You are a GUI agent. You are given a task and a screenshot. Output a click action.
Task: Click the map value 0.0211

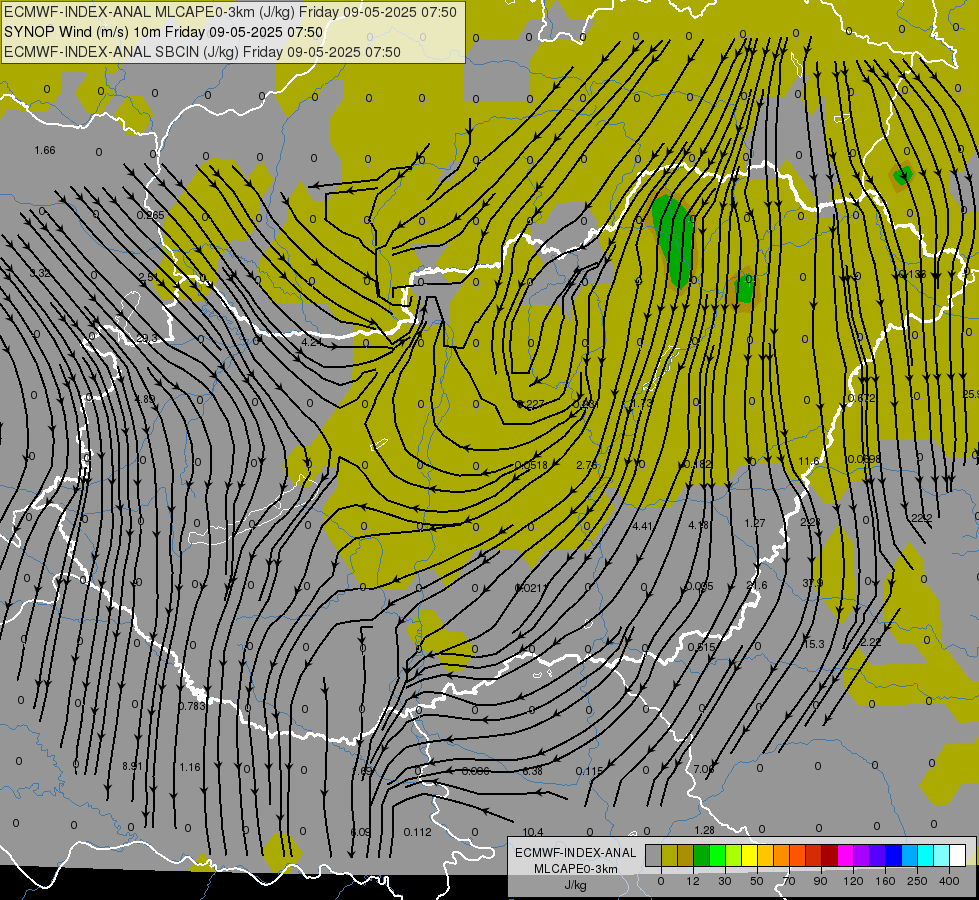(531, 588)
